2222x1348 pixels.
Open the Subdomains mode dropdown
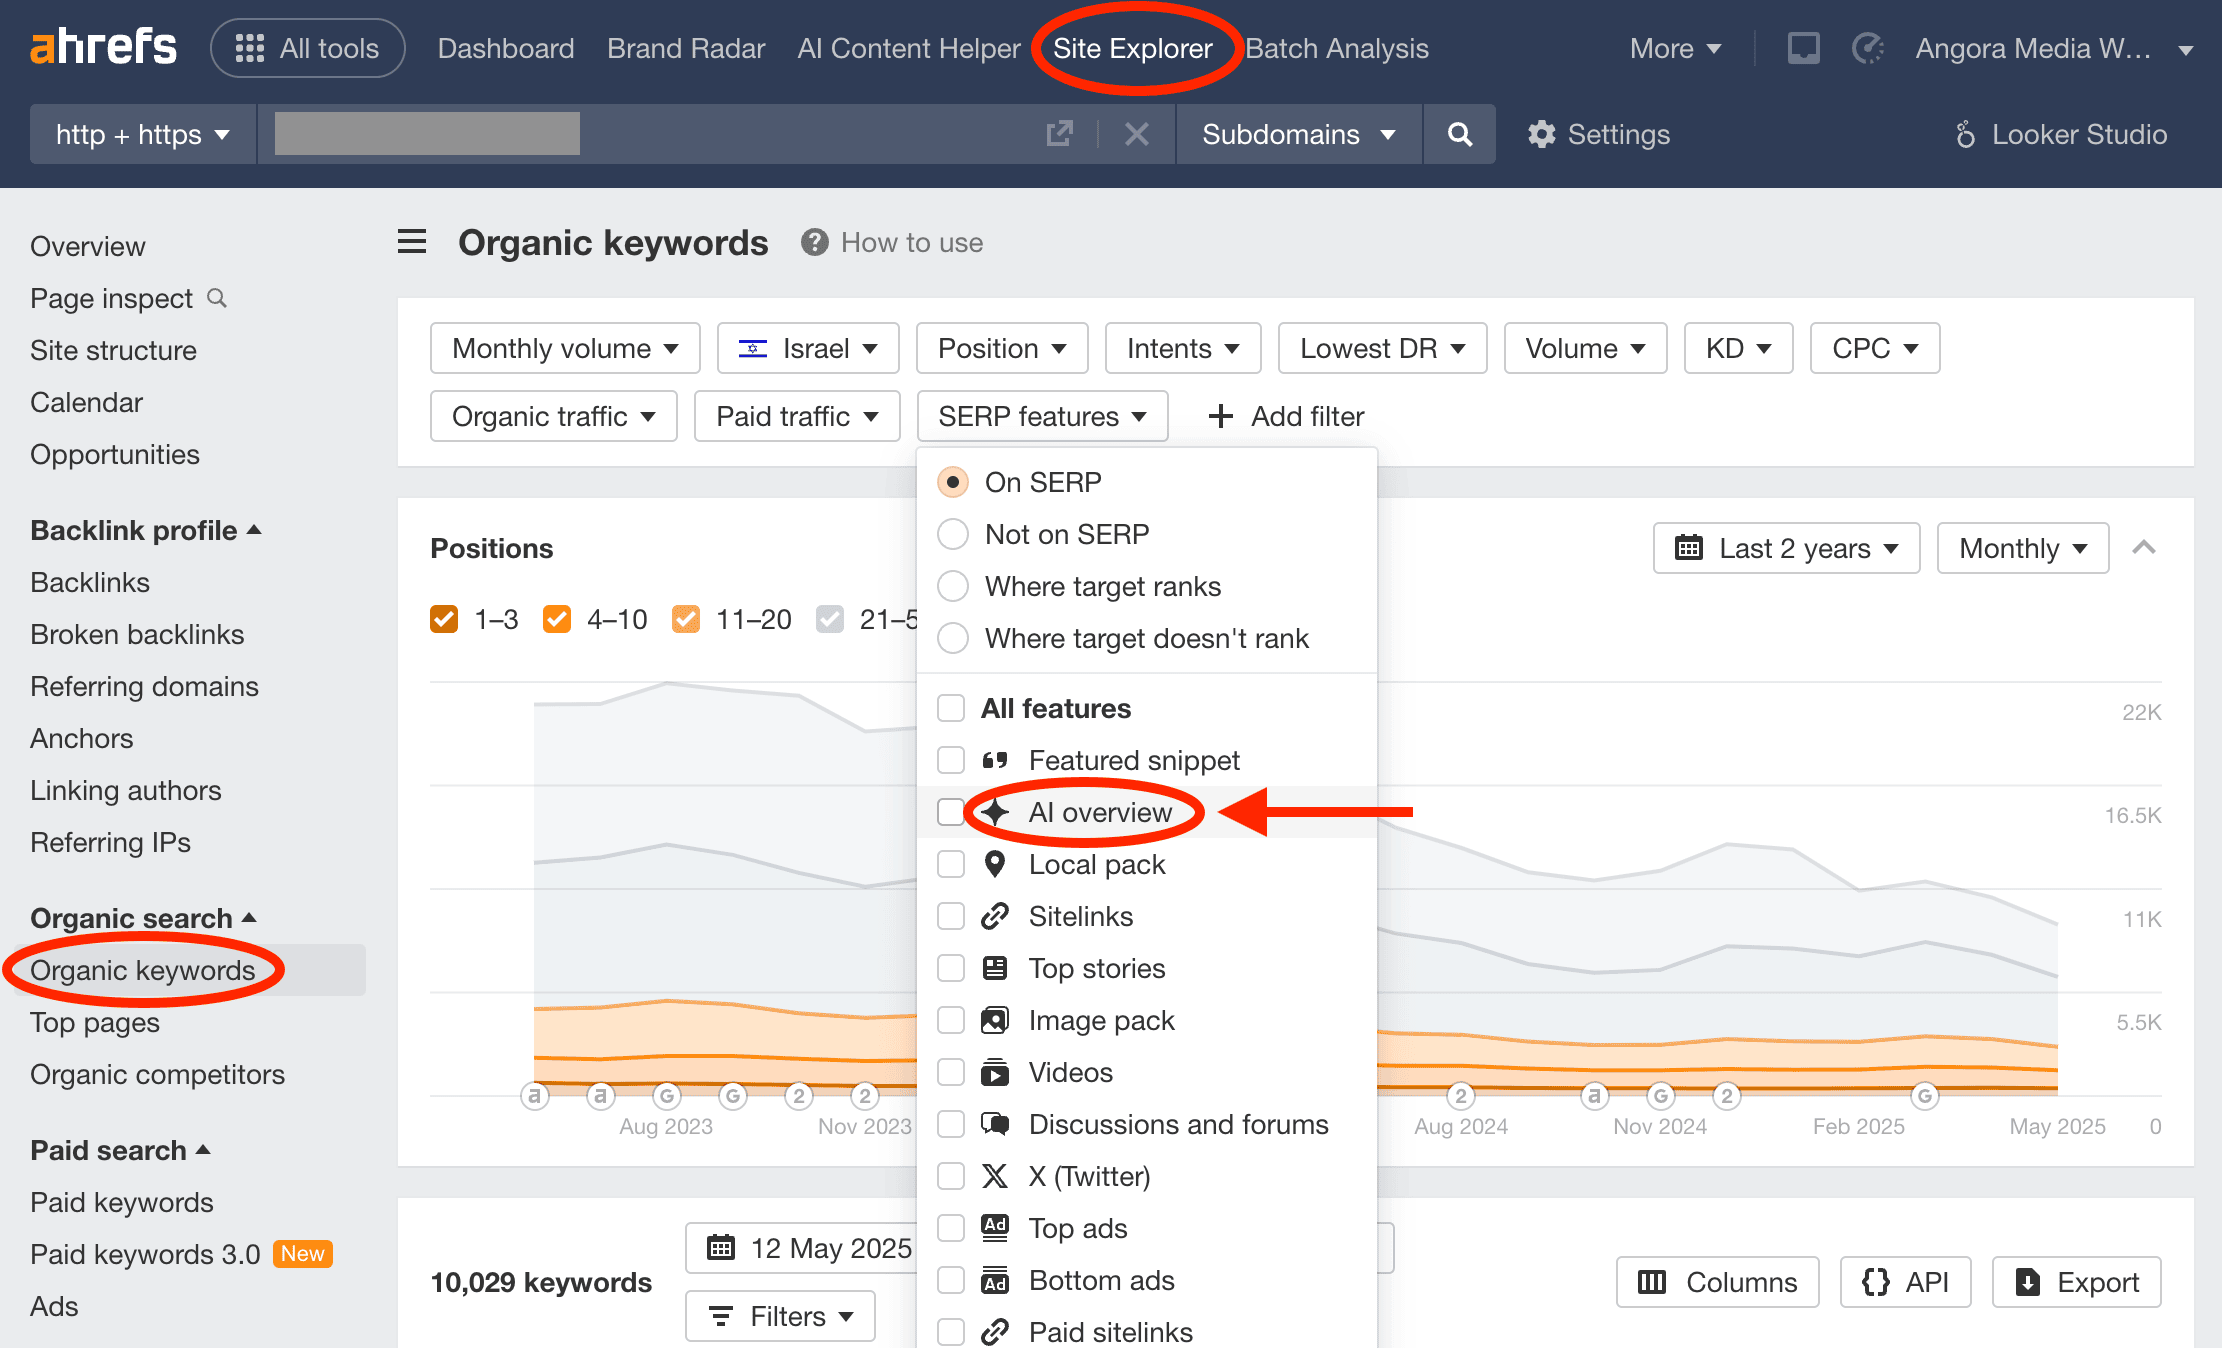[1298, 134]
